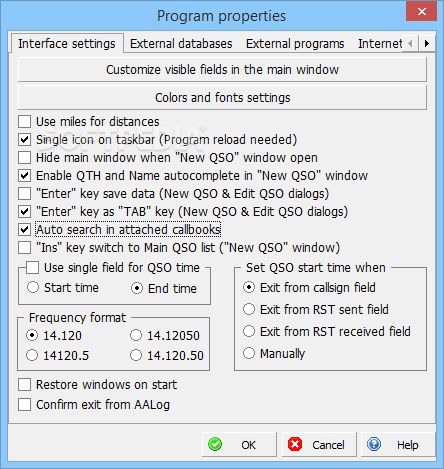Open Colors and fonts settings
This screenshot has height=469, width=444.
(222, 98)
